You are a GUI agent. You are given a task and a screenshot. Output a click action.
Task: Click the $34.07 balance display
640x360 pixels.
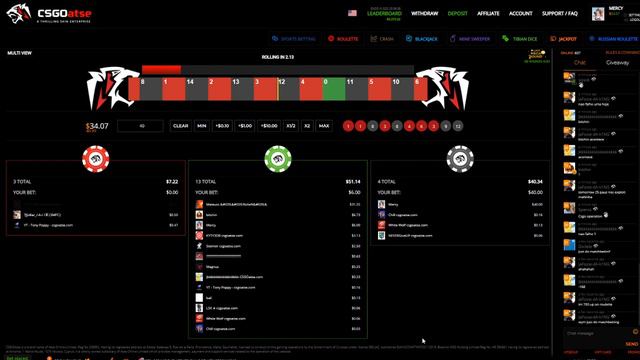click(97, 126)
